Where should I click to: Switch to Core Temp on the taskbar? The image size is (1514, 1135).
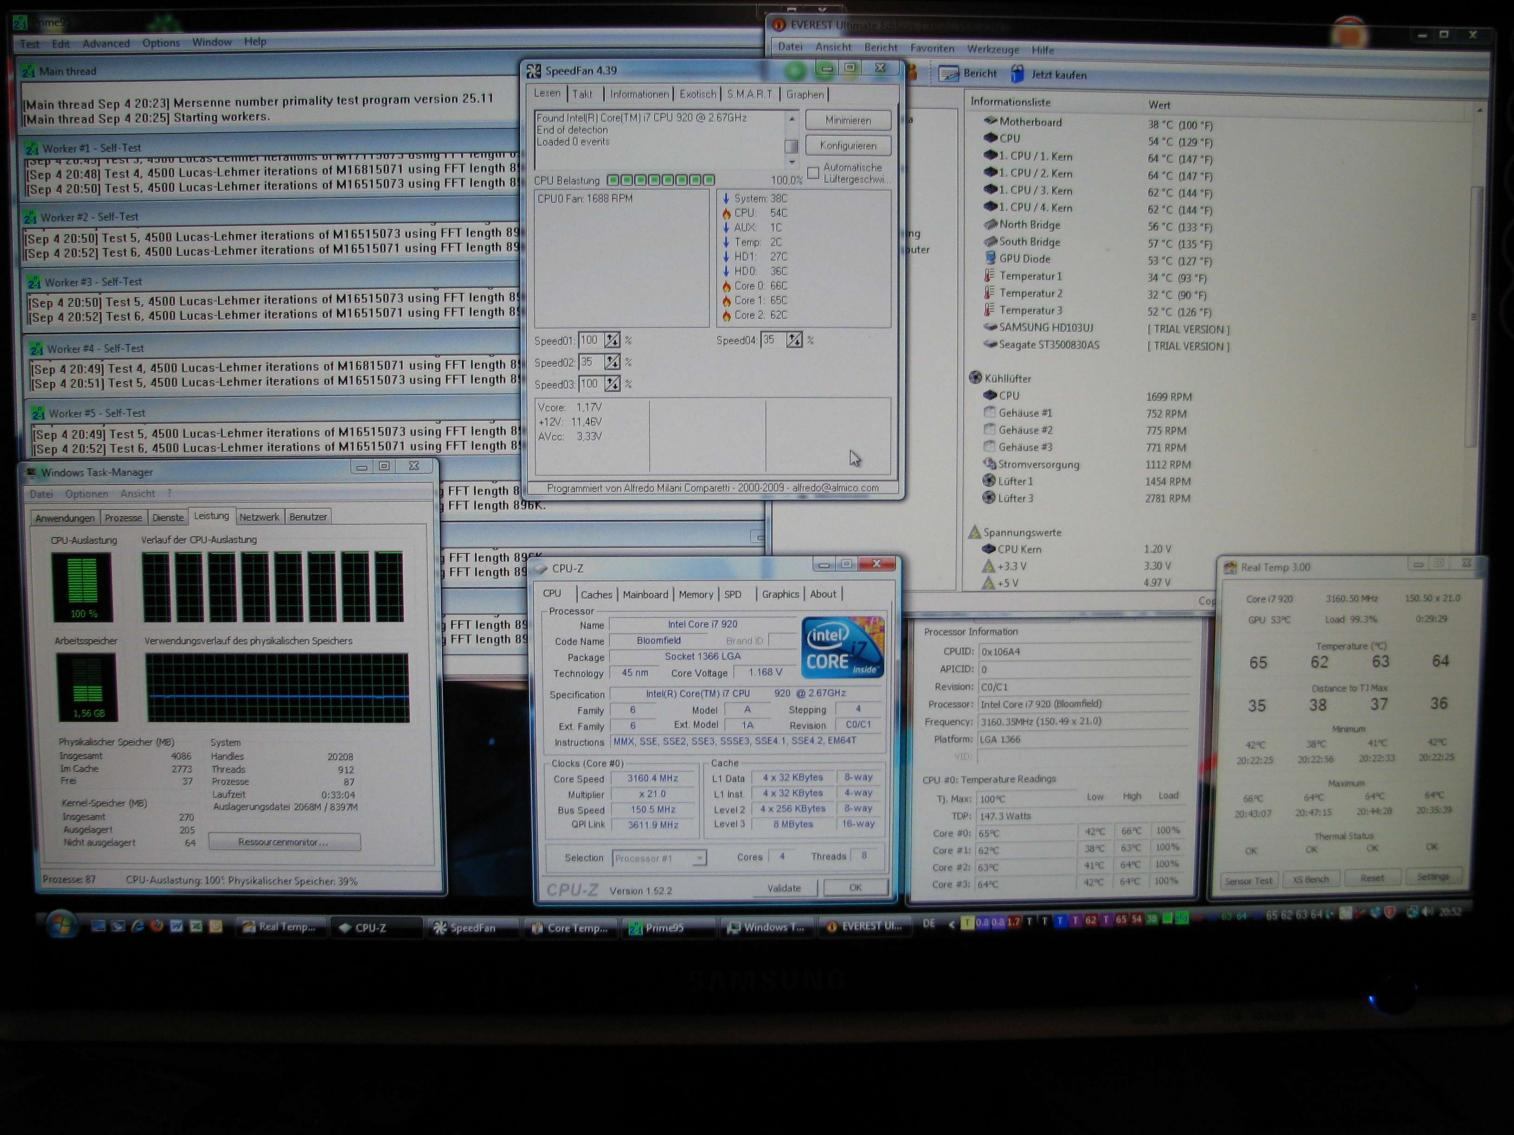click(570, 928)
